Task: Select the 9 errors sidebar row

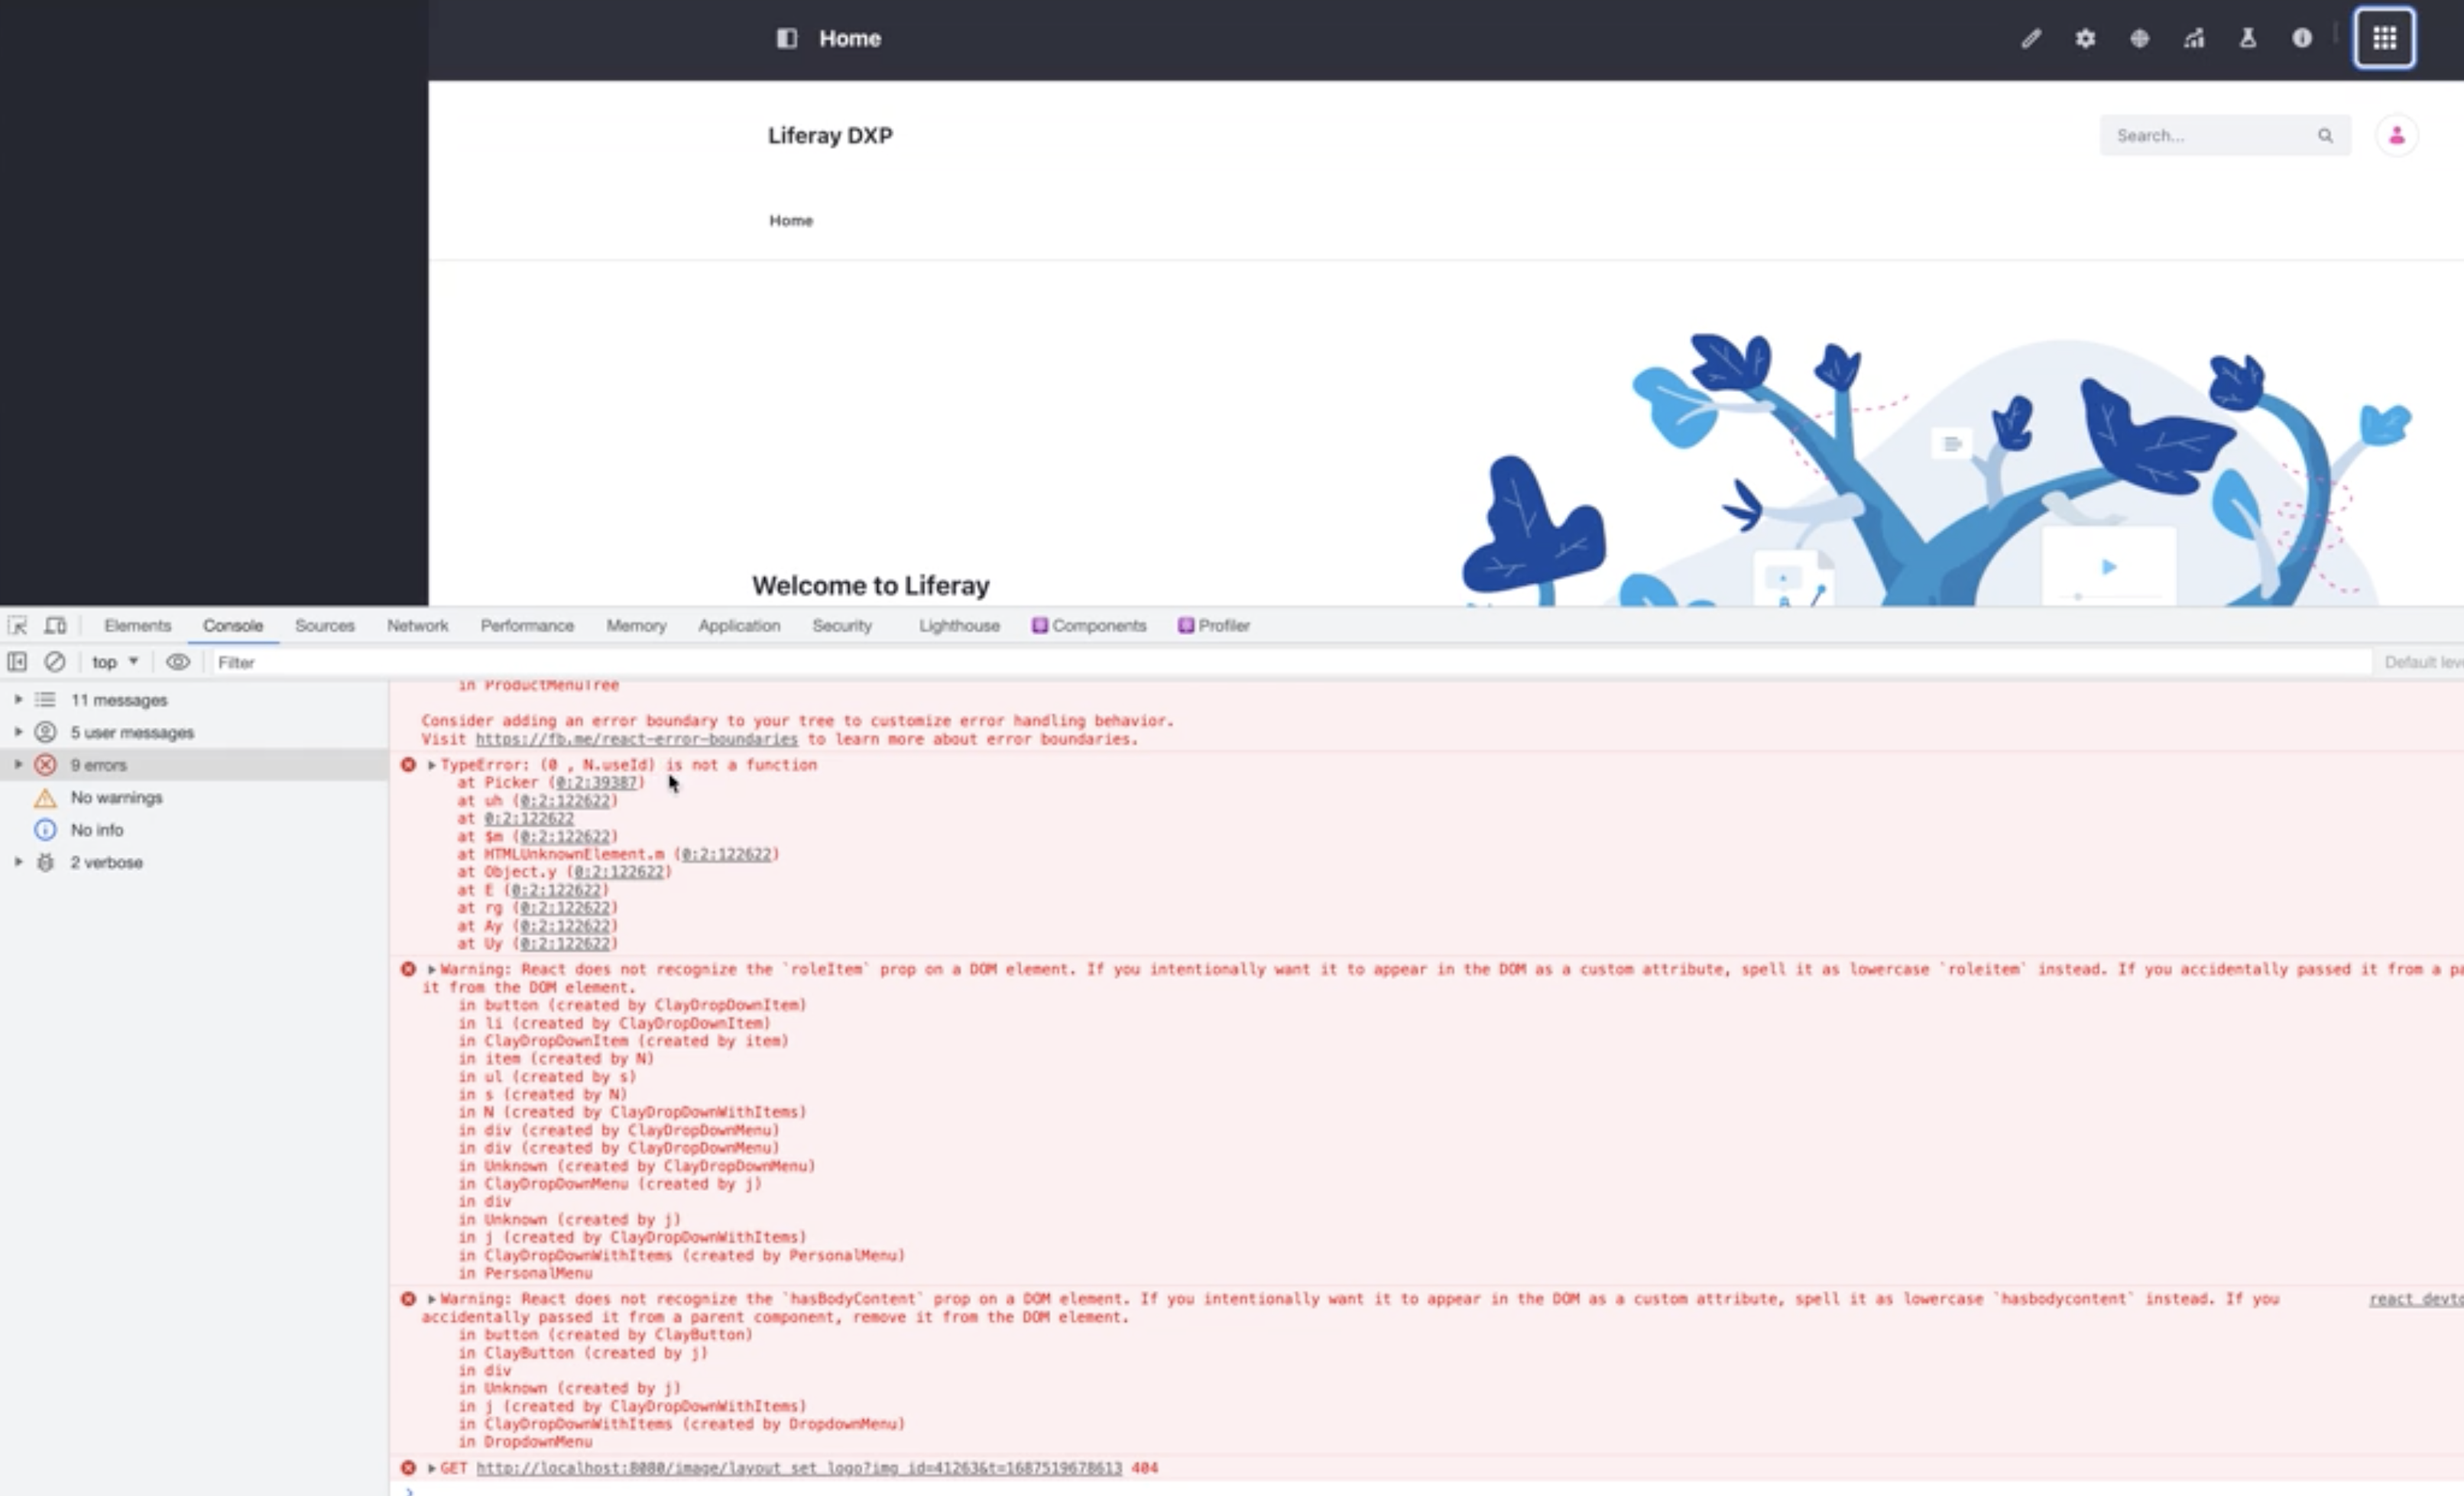Action: (194, 765)
